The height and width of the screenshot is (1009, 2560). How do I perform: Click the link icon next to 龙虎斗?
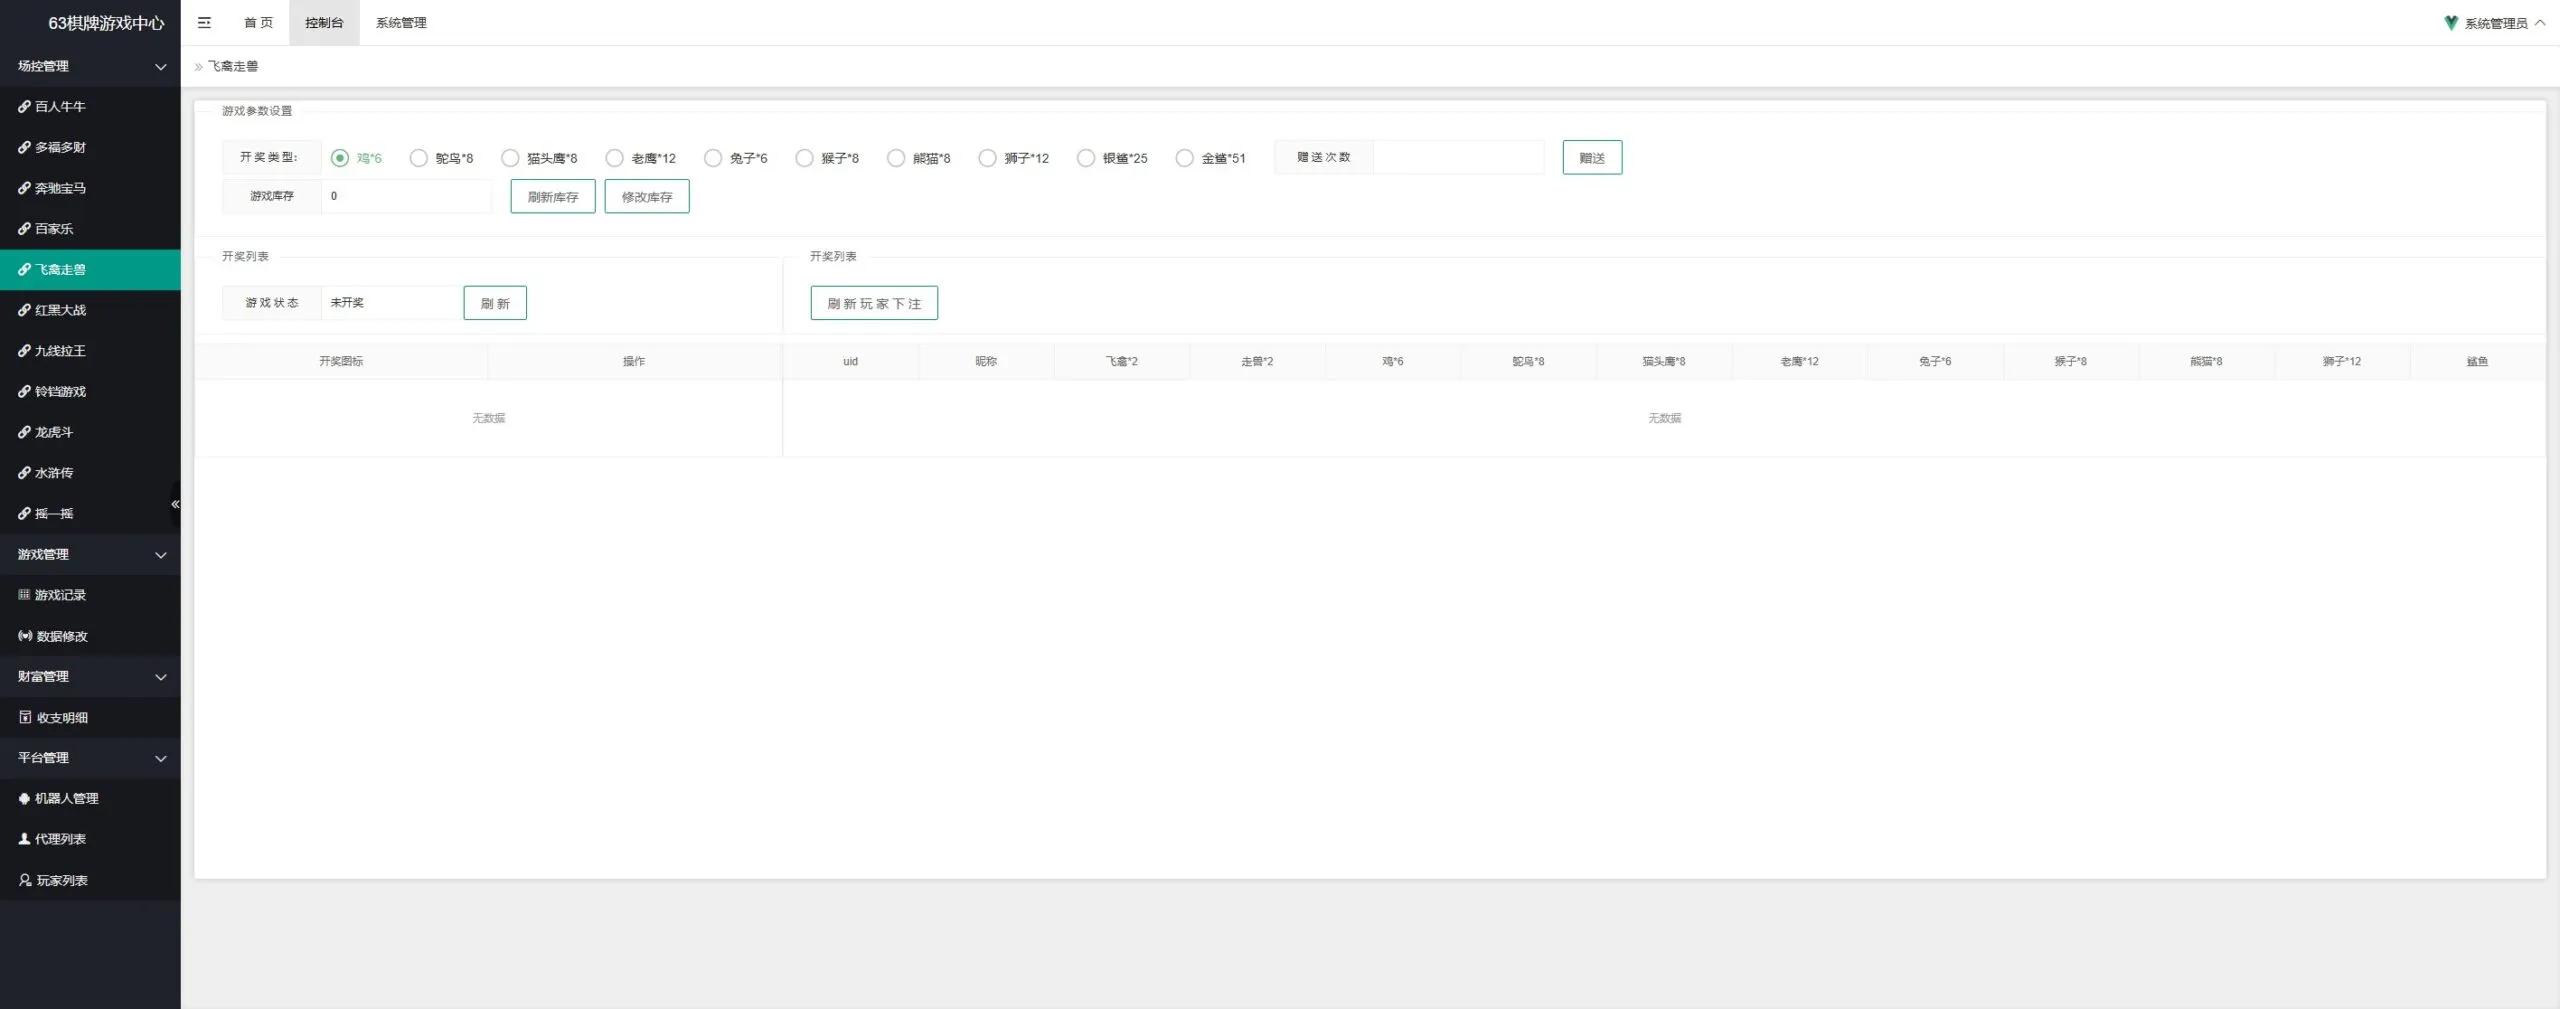pyautogui.click(x=24, y=432)
